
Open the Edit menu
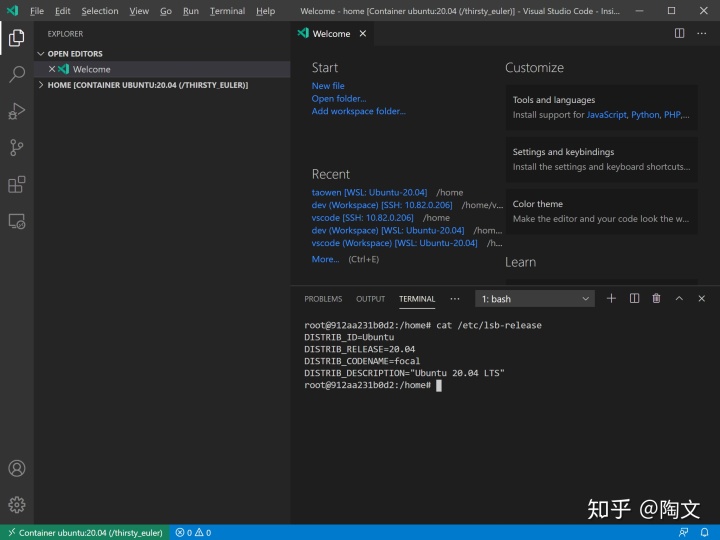pyautogui.click(x=62, y=11)
